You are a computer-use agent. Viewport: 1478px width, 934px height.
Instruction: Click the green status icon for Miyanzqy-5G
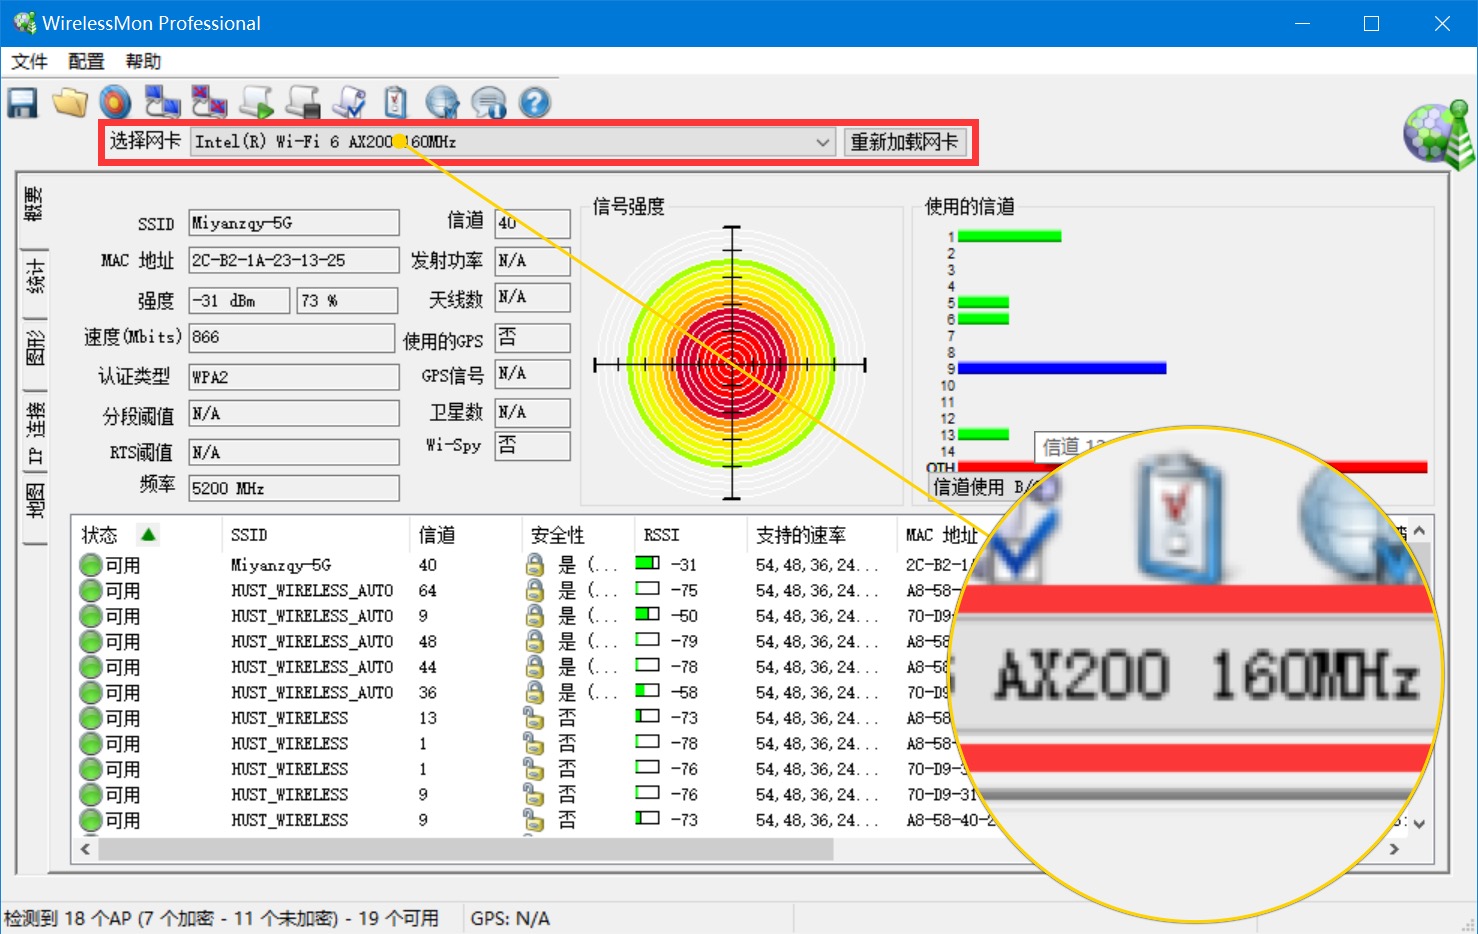[x=91, y=565]
